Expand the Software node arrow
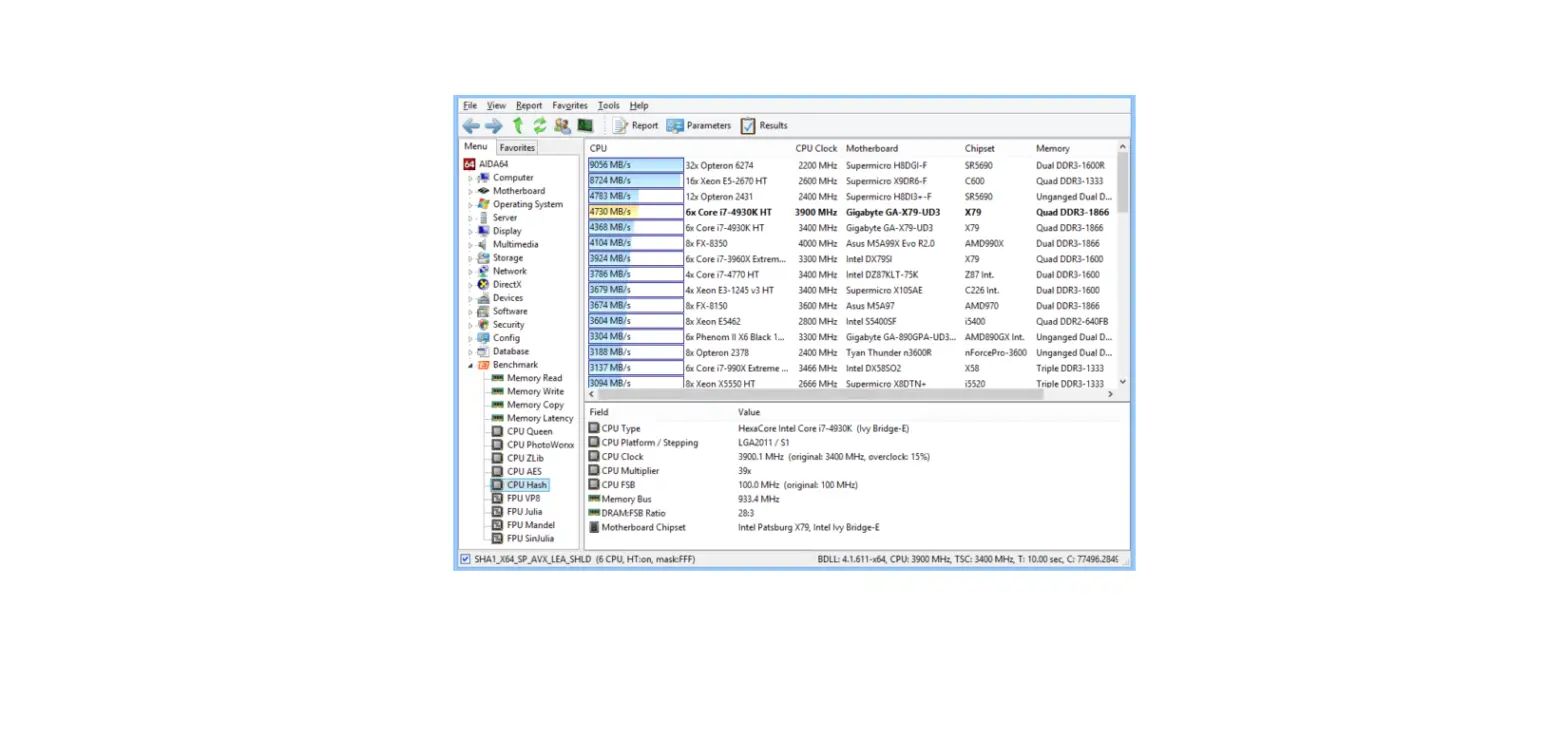1568x738 pixels. pos(471,311)
